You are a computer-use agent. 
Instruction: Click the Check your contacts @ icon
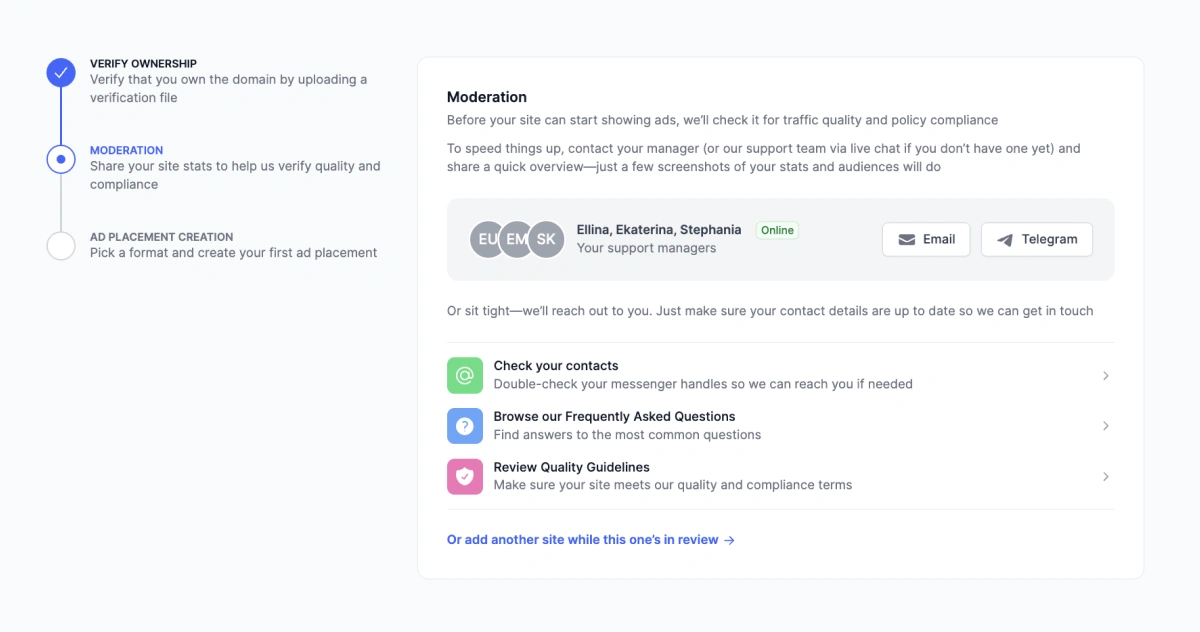point(464,375)
